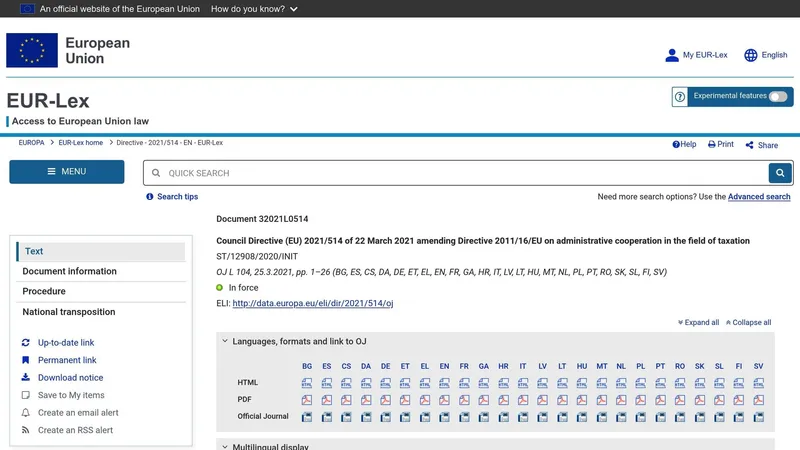Open German HTML version icon
The image size is (800, 450).
pos(386,383)
